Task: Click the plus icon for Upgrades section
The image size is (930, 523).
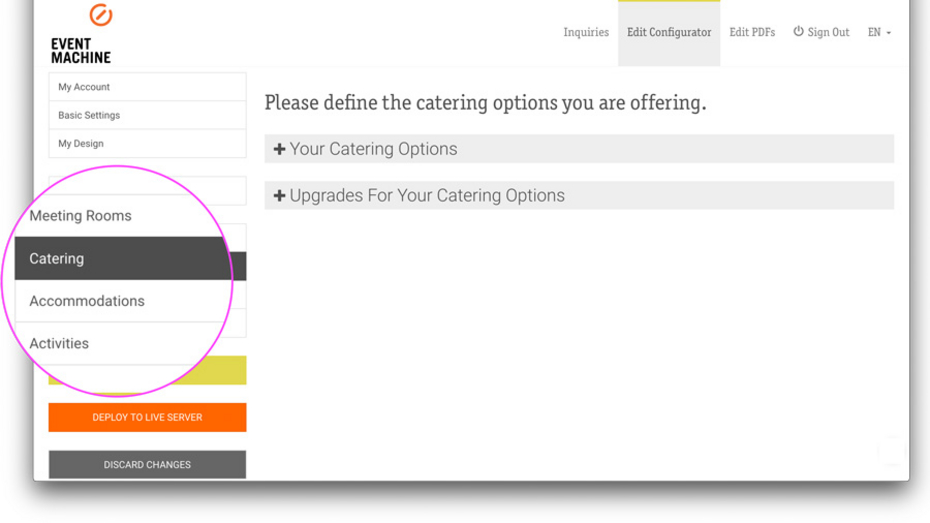Action: [280, 196]
